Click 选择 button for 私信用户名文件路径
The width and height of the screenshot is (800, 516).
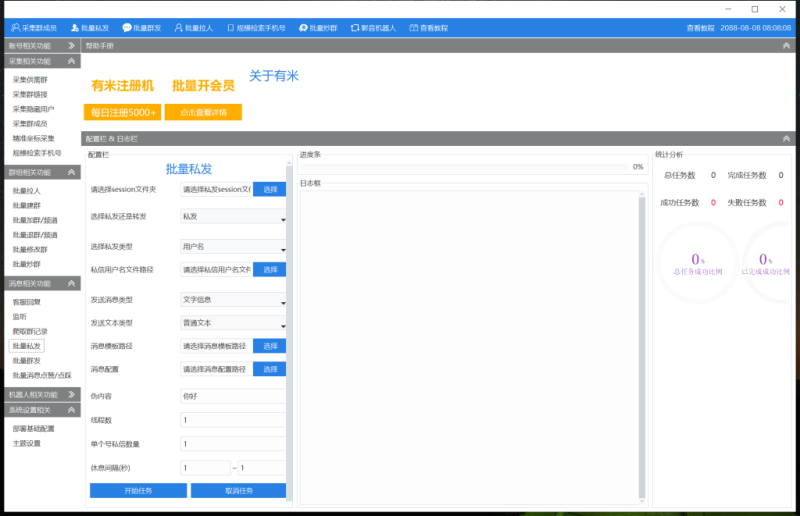(x=269, y=269)
